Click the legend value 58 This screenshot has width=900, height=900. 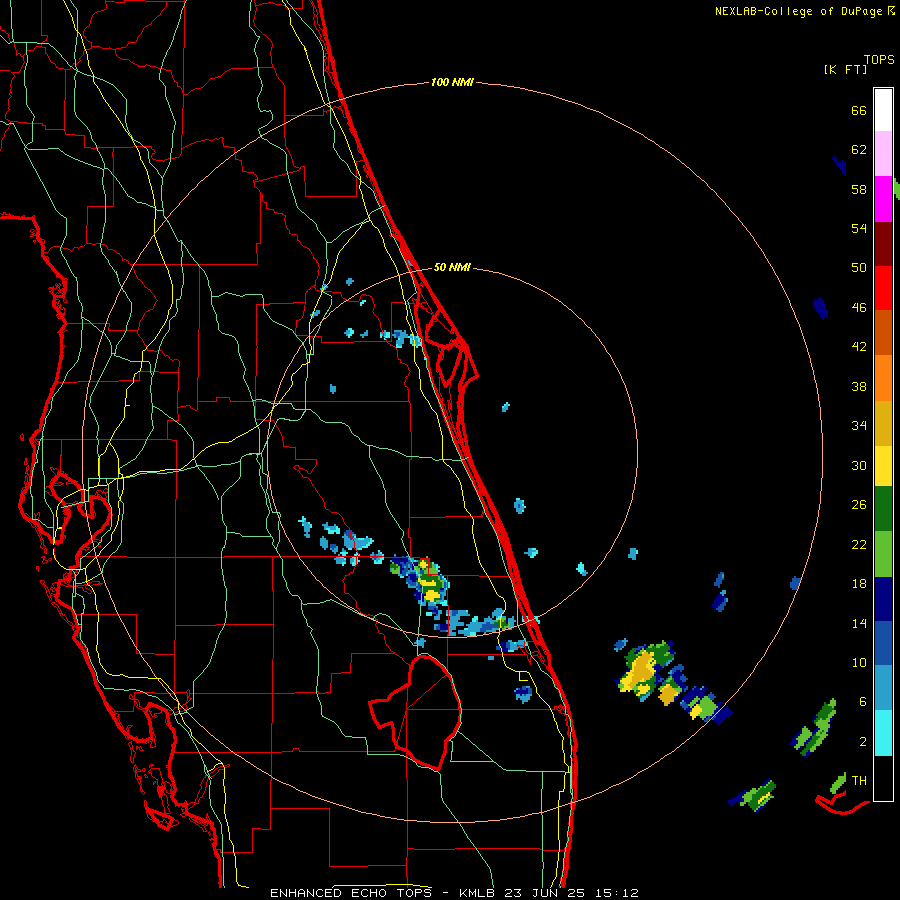[x=859, y=189]
